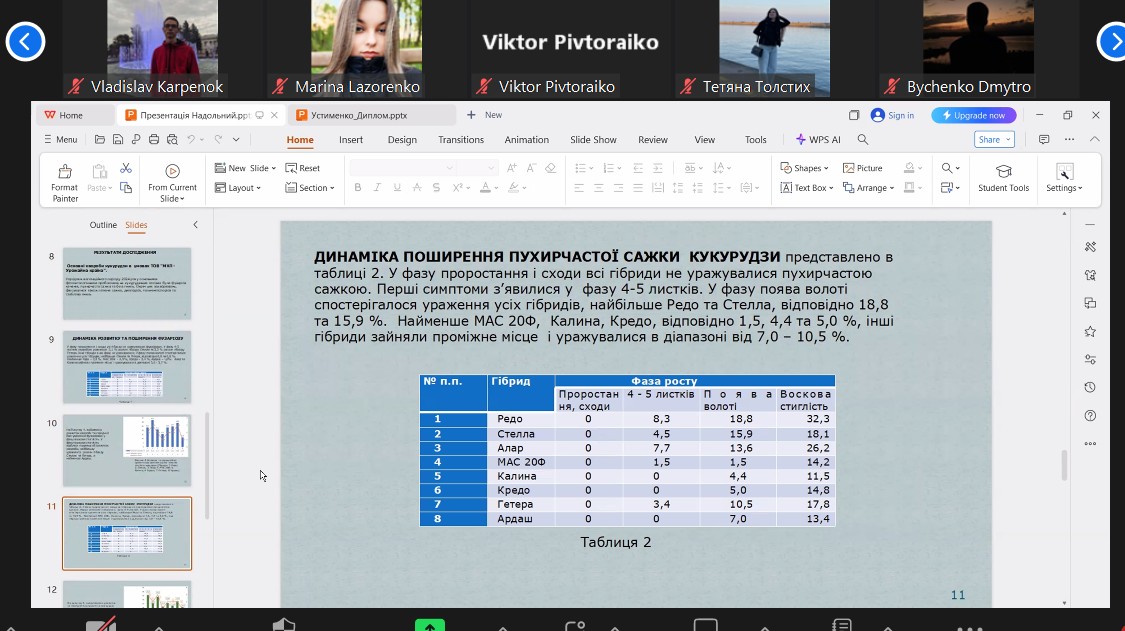Toggle Bold formatting

[x=357, y=187]
